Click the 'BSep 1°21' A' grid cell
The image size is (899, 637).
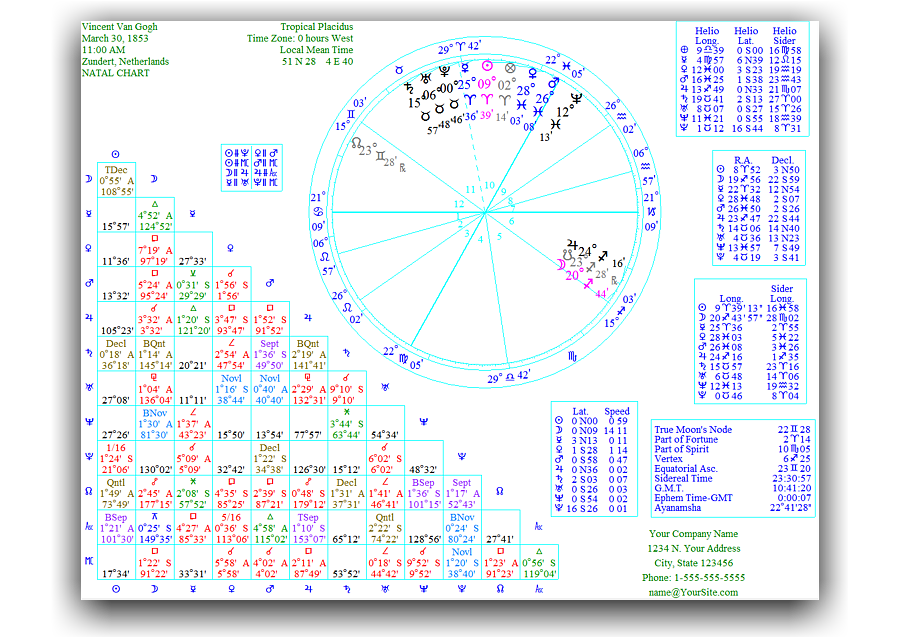(x=116, y=527)
